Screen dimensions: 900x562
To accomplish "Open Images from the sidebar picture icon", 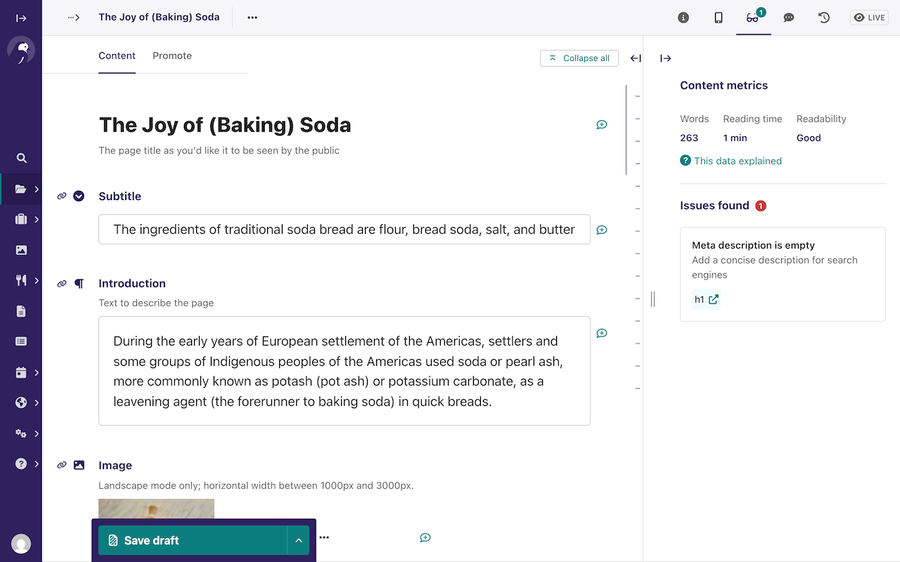I will coord(21,250).
